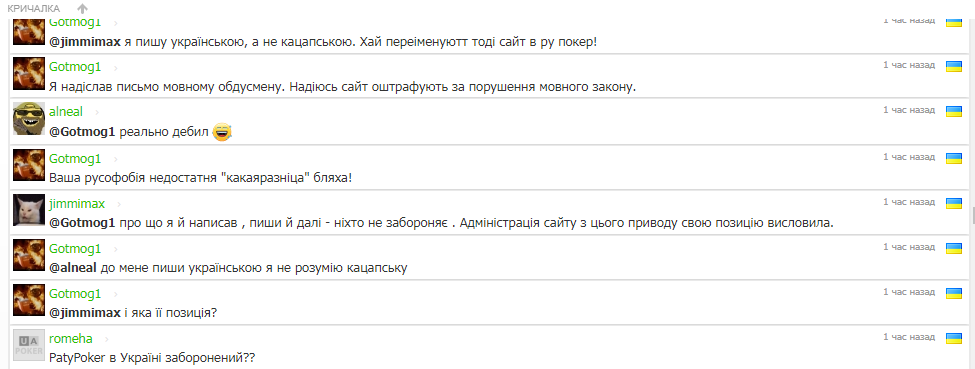Image resolution: width=975 pixels, height=369 pixels.
Task: Open the alneal user profile link
Action: pos(66,112)
